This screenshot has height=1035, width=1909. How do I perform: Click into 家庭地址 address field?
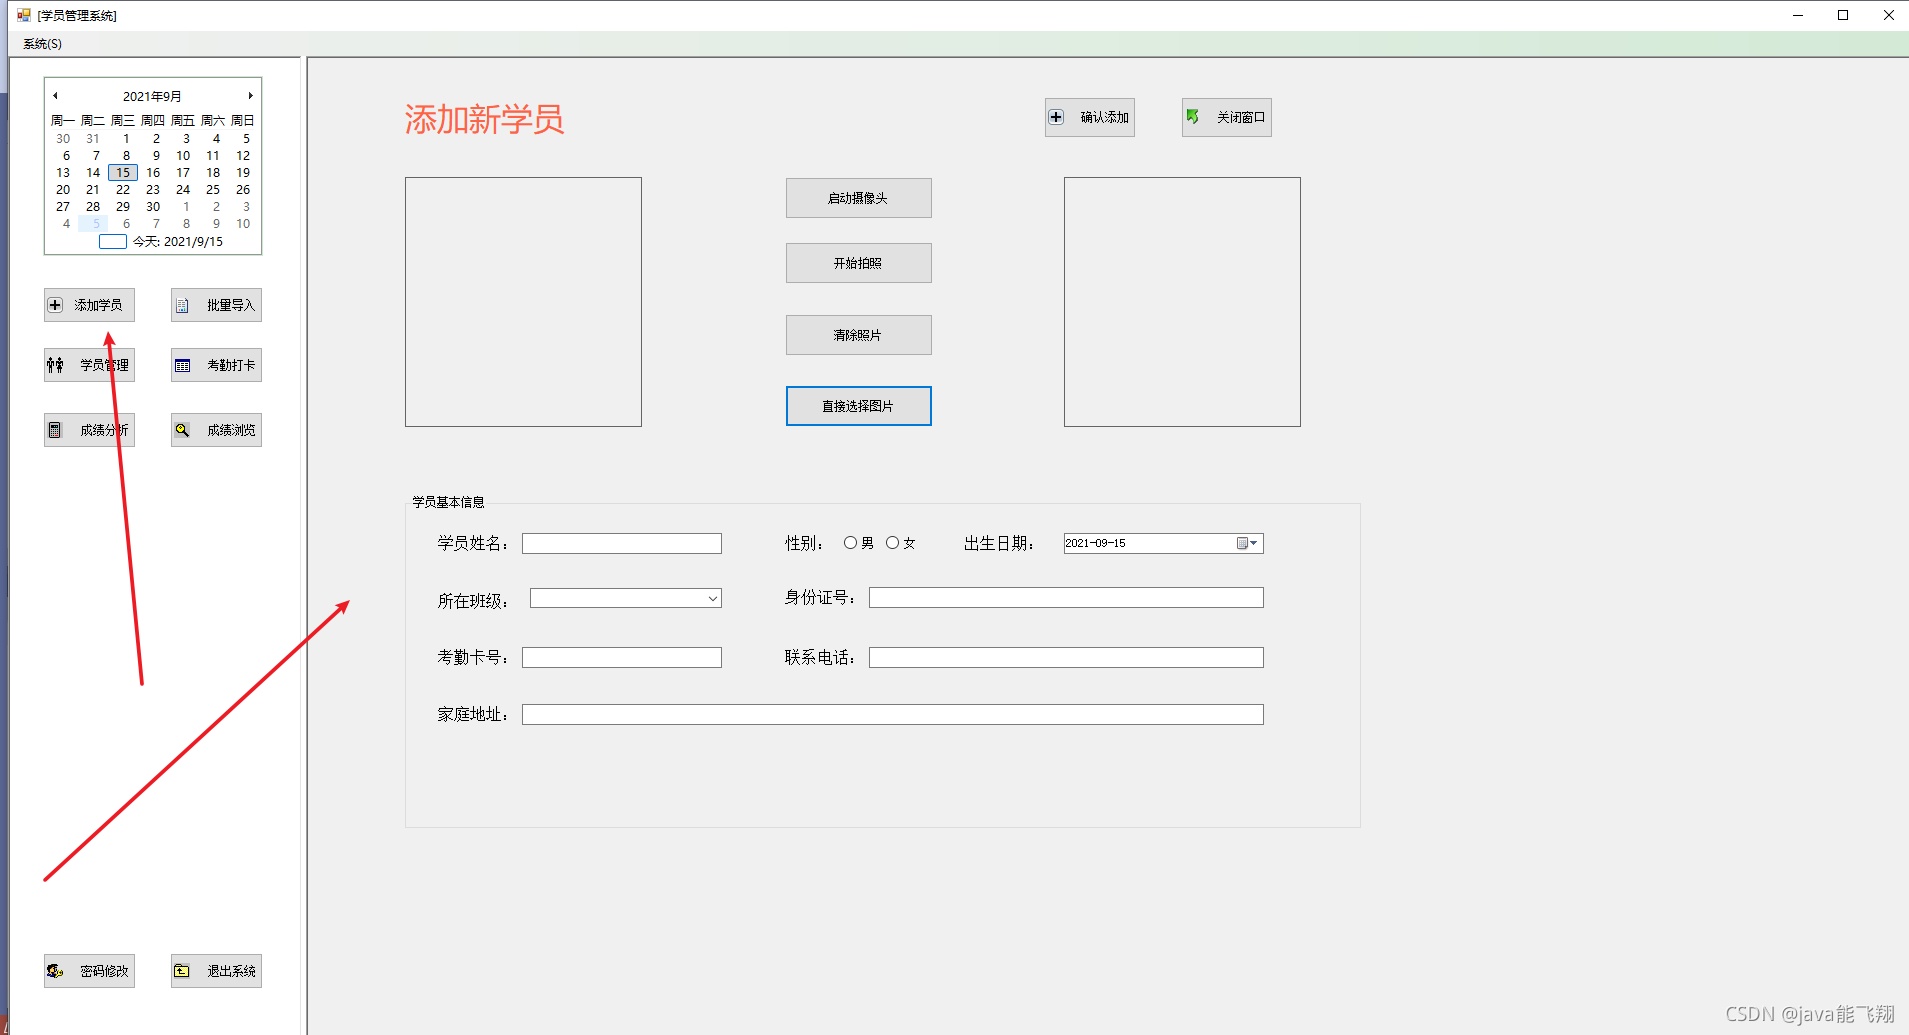pyautogui.click(x=892, y=714)
